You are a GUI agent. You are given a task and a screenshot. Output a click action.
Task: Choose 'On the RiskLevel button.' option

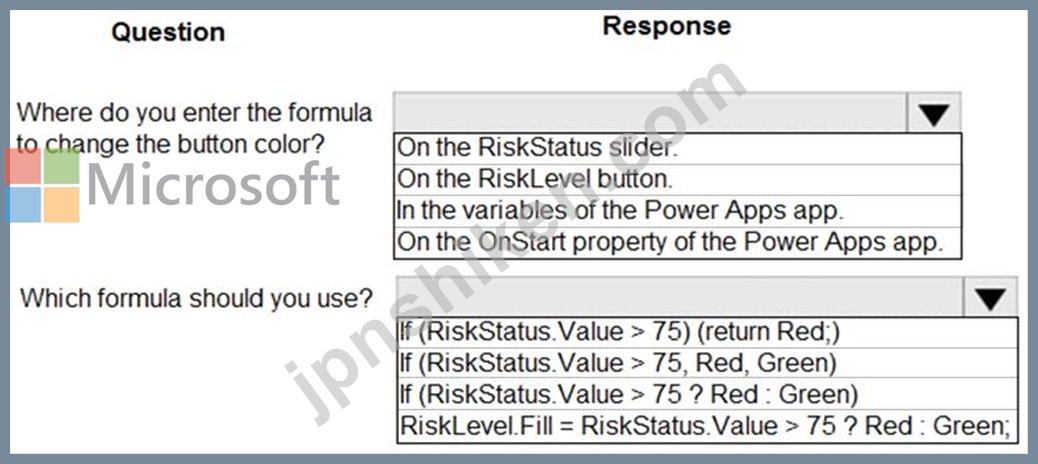coord(678,179)
